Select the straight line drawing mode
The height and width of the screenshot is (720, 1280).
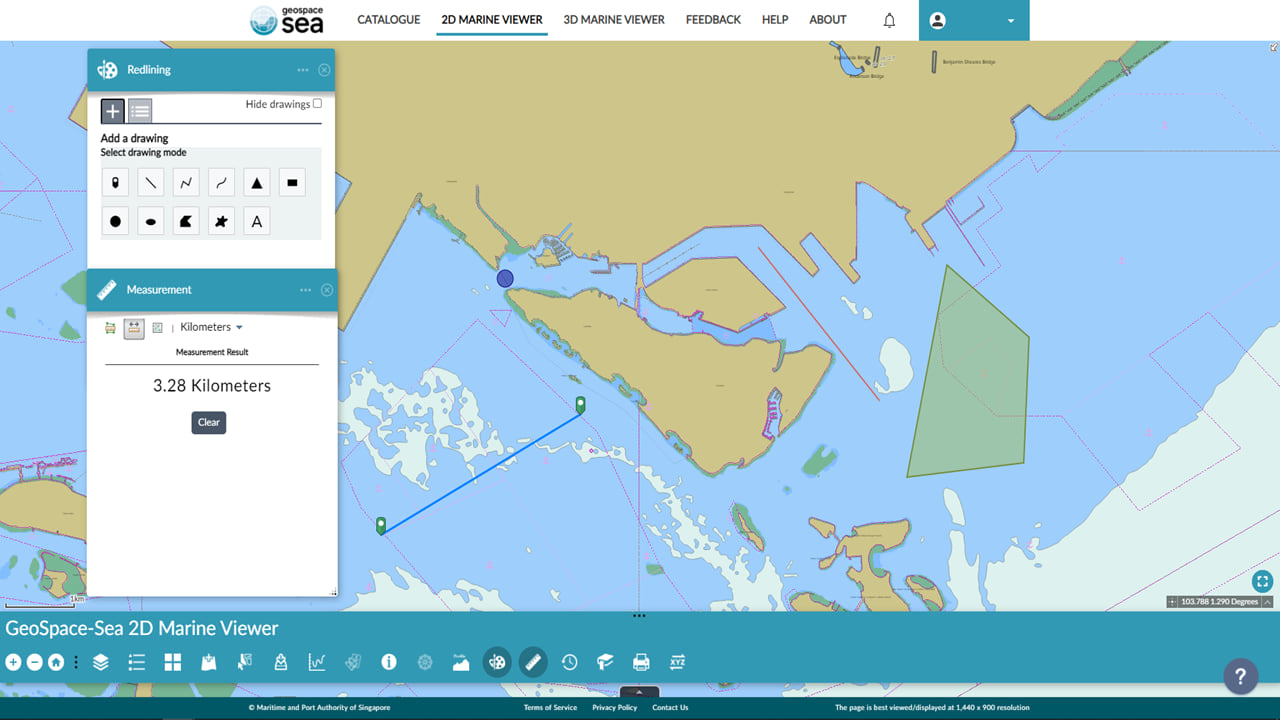151,183
